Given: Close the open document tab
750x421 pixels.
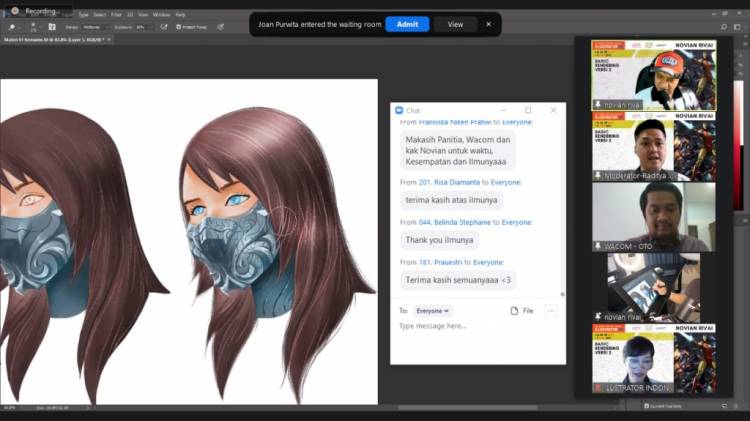Looking at the screenshot, I should point(110,40).
